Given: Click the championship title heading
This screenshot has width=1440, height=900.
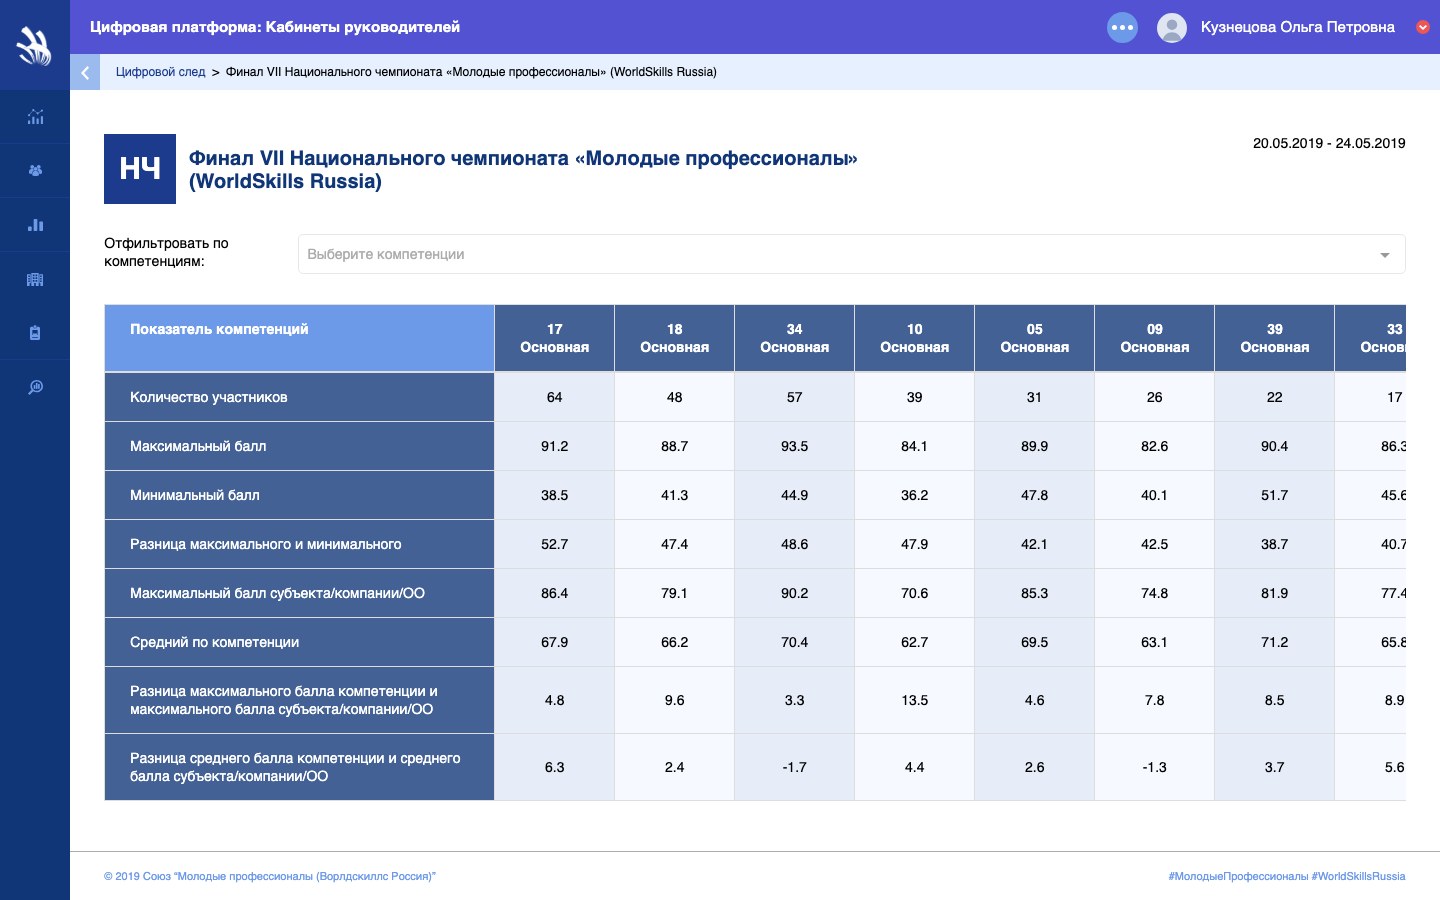Looking at the screenshot, I should [523, 169].
